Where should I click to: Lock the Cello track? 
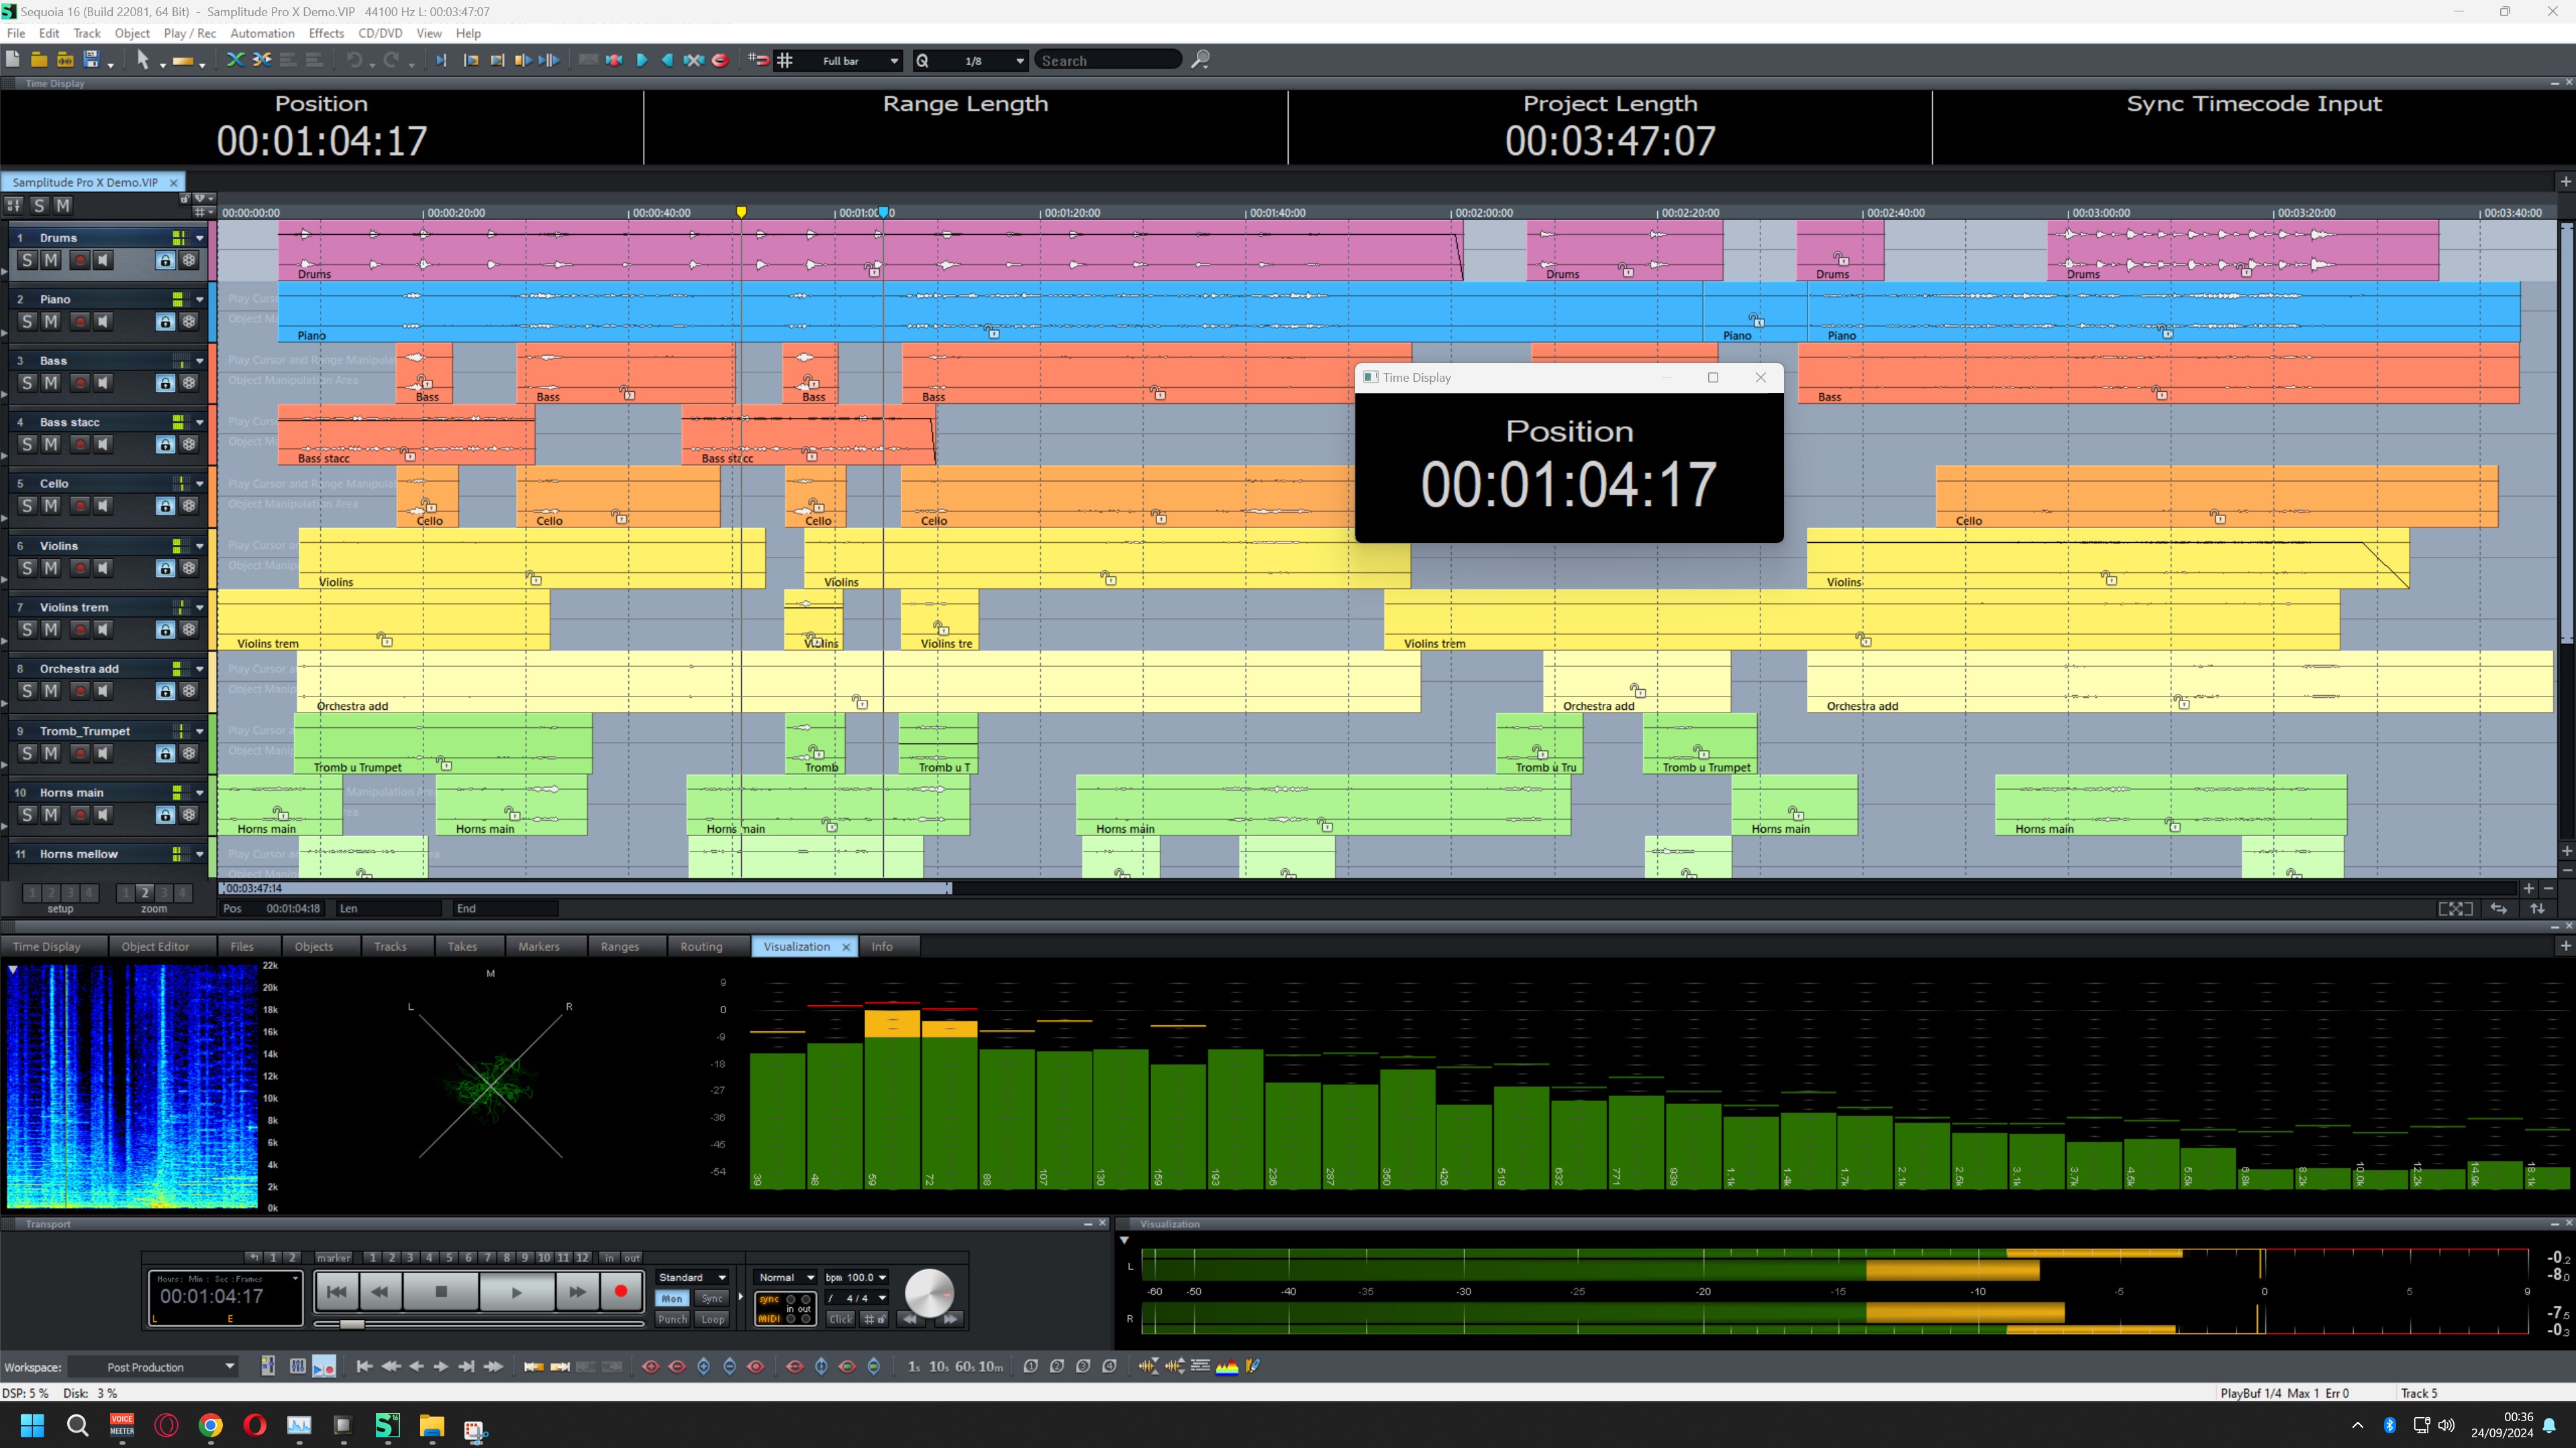click(165, 506)
